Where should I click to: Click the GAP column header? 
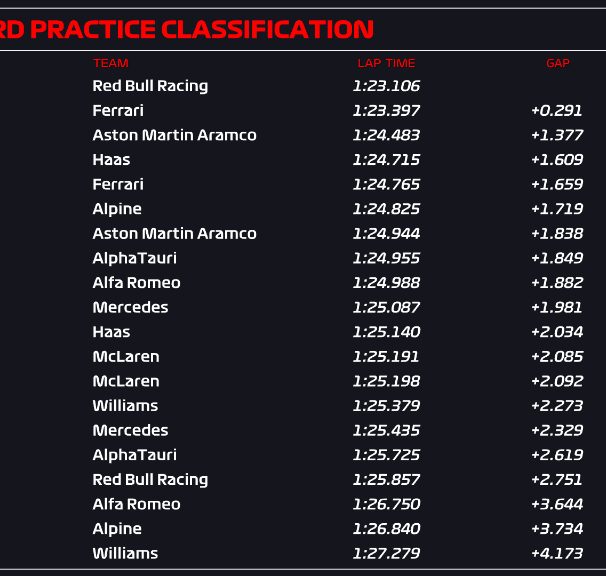(x=558, y=63)
